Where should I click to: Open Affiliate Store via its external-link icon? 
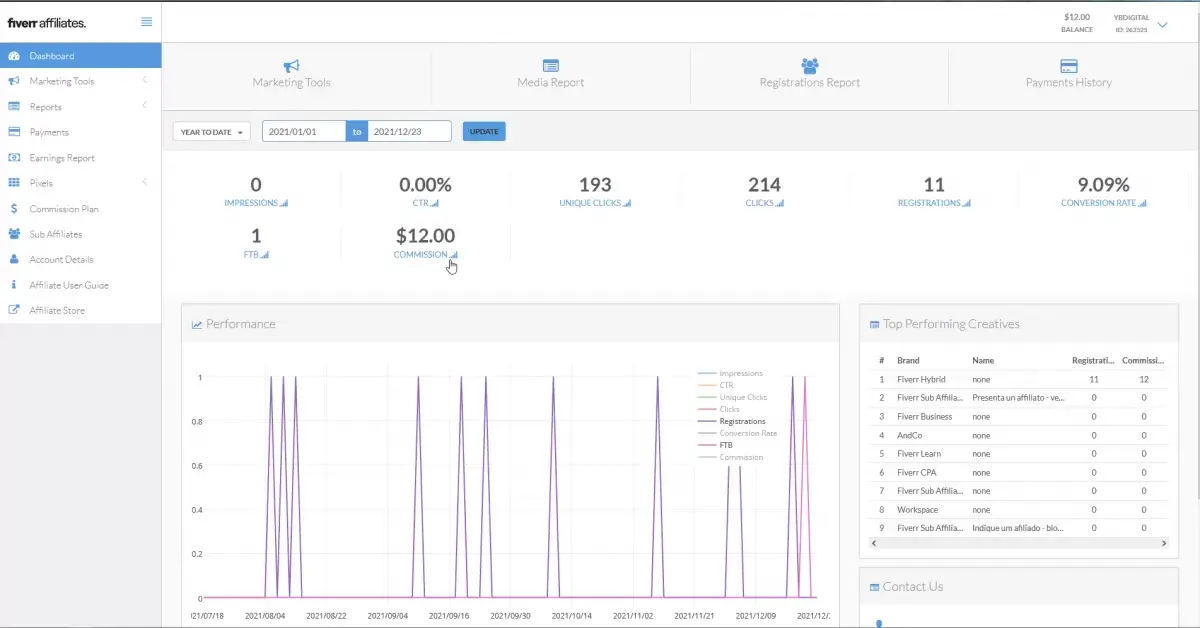click(14, 311)
